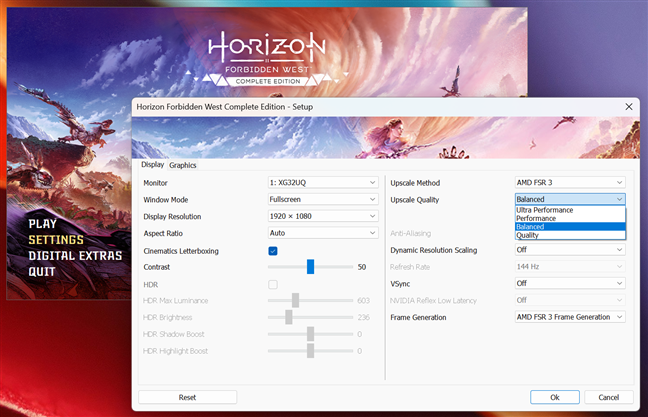Viewport: 648px width, 417px height.
Task: Switch to the Graphics tab
Action: (x=183, y=165)
